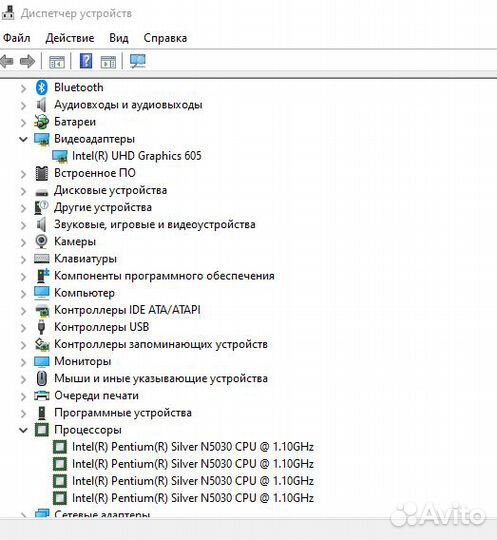Expand the Камеры category arrow
497x540 pixels.
(23, 242)
